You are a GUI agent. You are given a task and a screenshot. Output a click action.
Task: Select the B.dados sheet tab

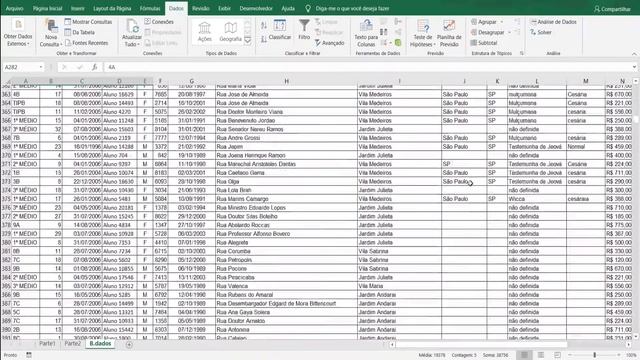[100, 344]
